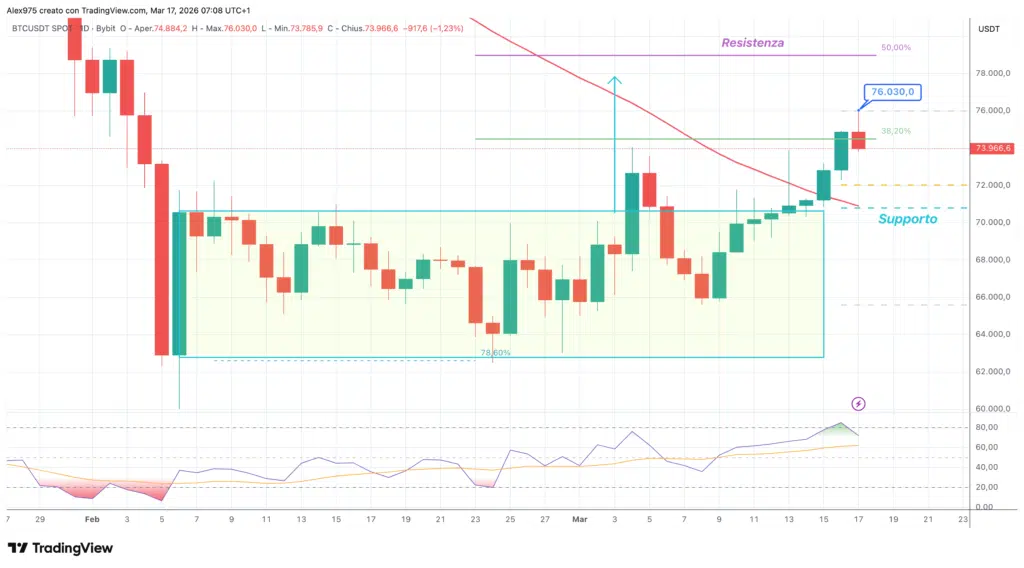Click the Feb label on the time axis
Viewport: 1024px width, 568px height.
pyautogui.click(x=92, y=520)
